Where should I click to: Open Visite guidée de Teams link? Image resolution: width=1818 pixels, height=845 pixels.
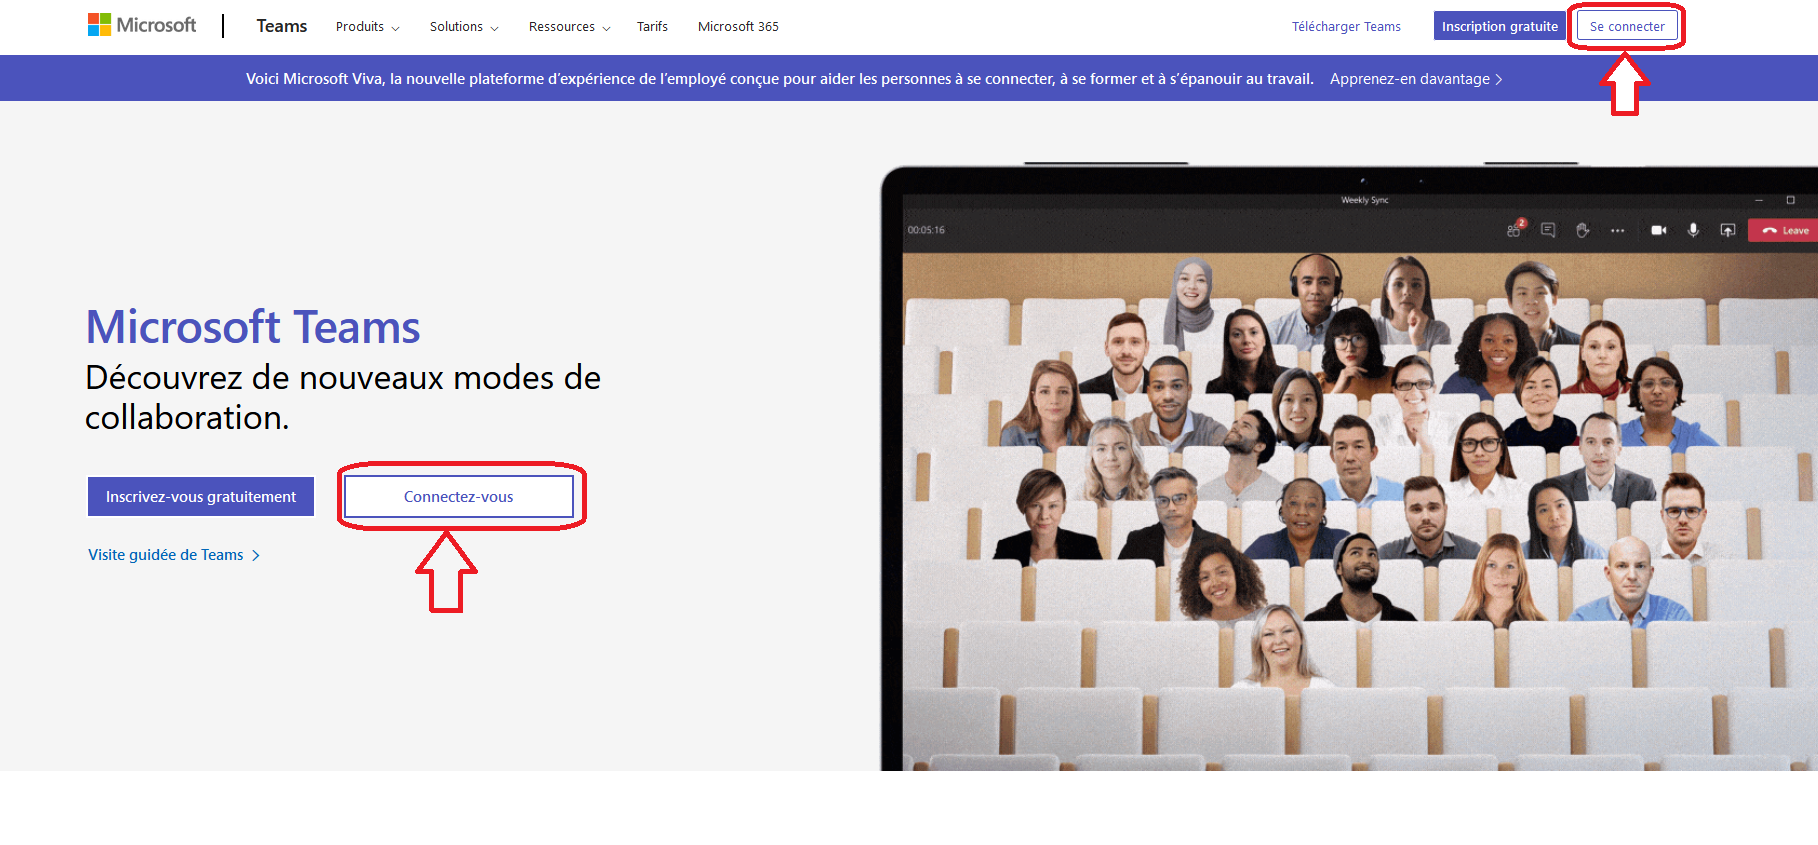(174, 555)
